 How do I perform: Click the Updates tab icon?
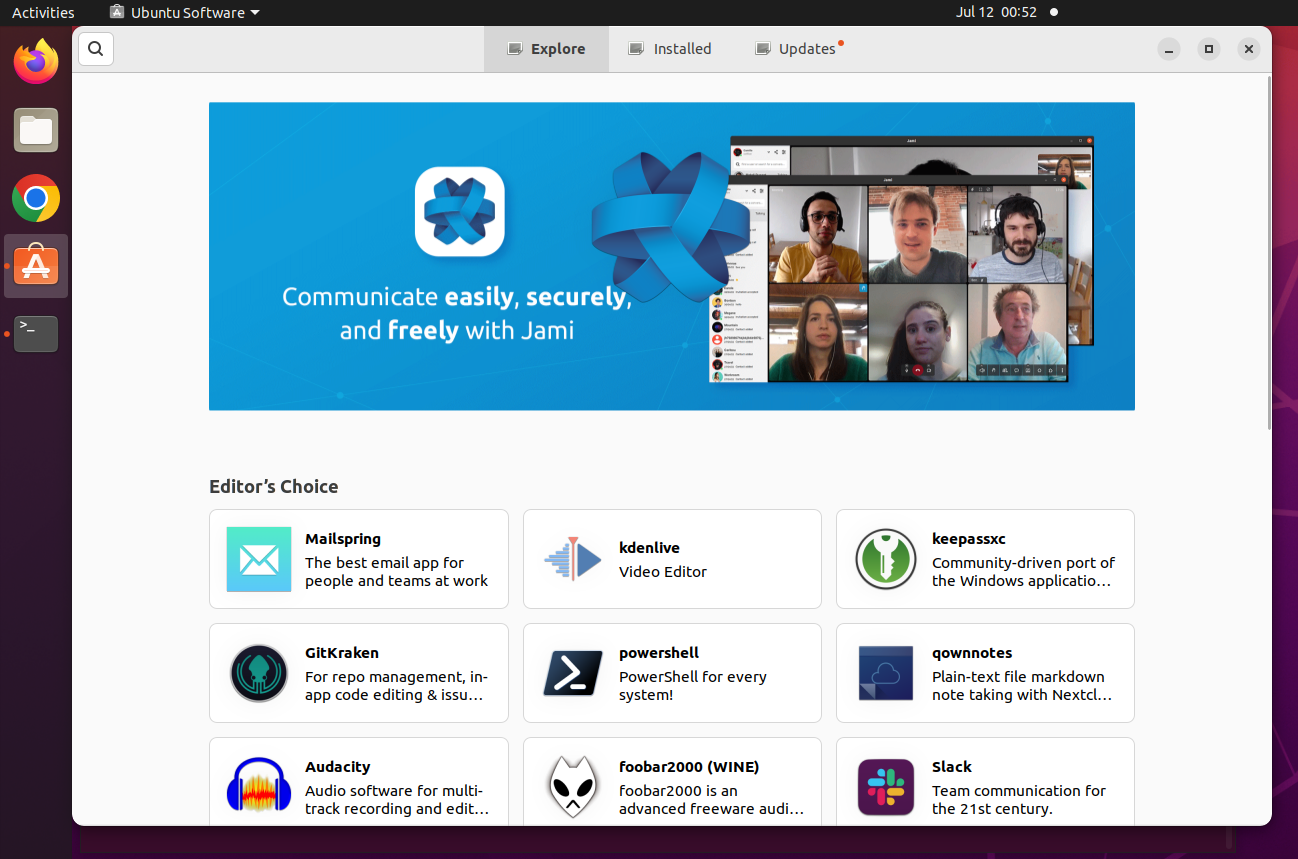pyautogui.click(x=763, y=48)
